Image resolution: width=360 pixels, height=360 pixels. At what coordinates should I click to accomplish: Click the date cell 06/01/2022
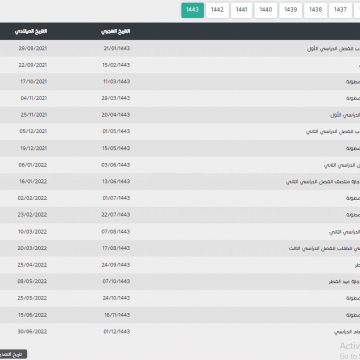33,165
